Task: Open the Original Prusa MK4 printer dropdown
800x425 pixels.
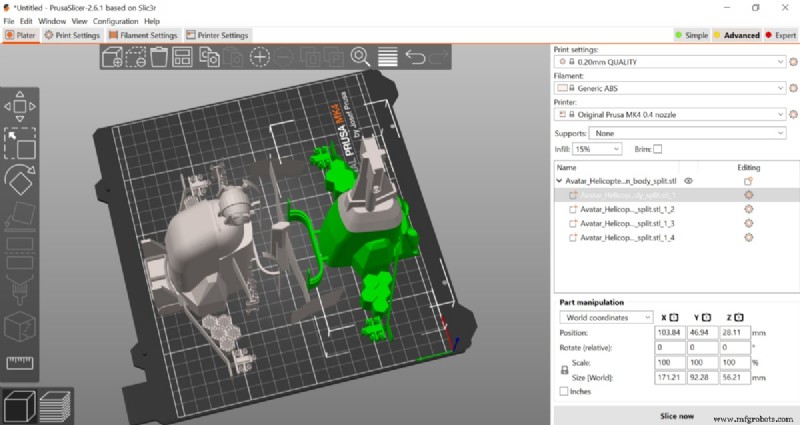Action: pyautogui.click(x=670, y=114)
